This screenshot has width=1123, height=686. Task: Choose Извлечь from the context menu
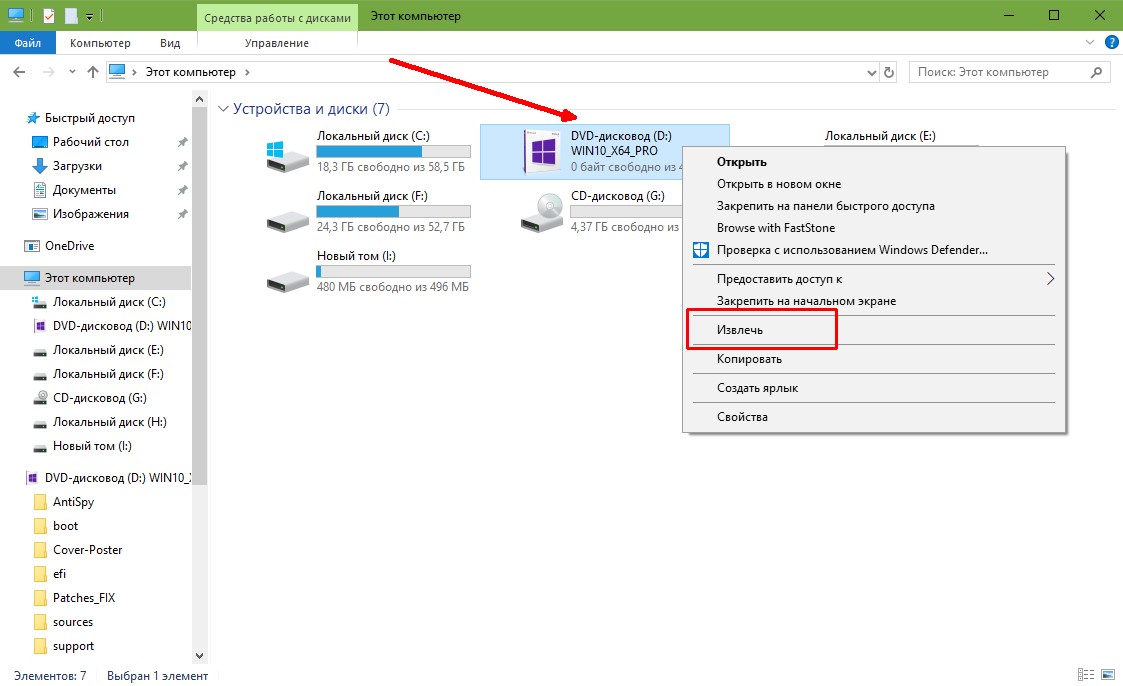[x=741, y=329]
